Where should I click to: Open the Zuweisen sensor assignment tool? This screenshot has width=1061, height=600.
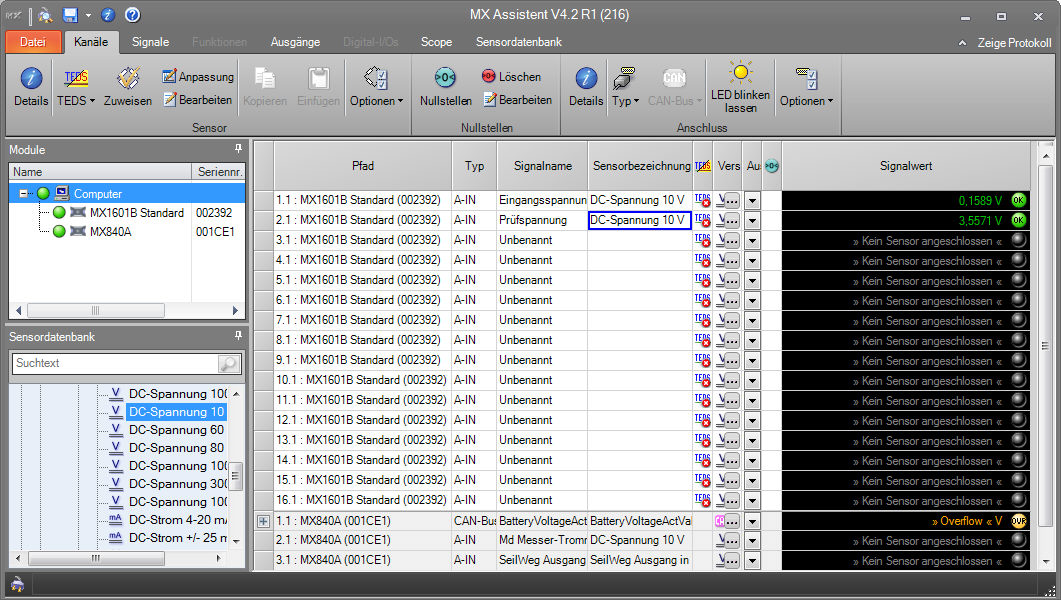pos(127,79)
